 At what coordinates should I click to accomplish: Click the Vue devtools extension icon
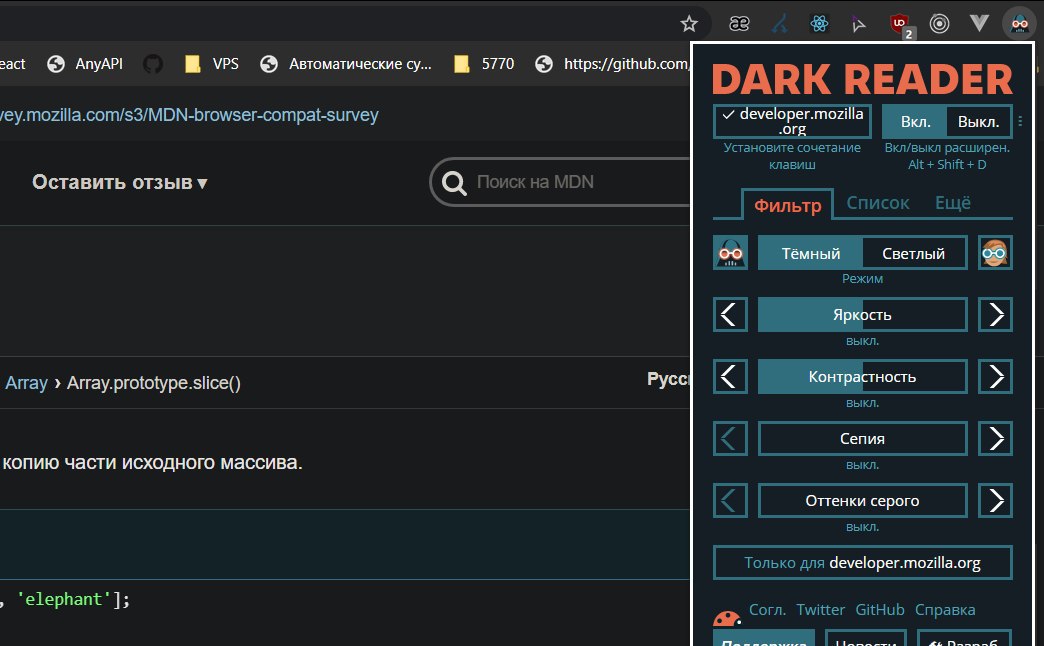coord(979,23)
